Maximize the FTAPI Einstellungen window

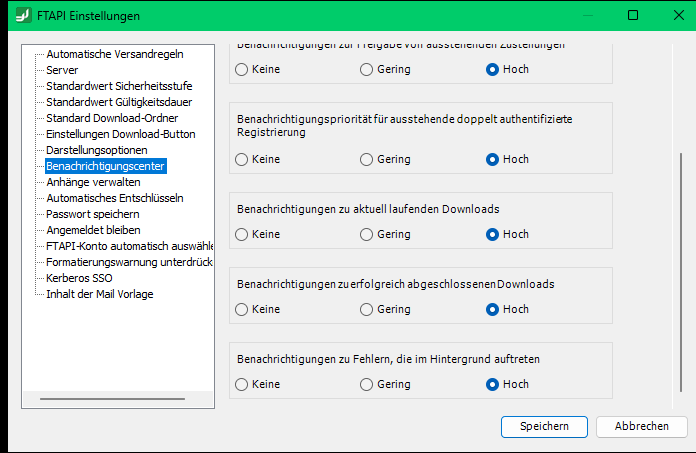click(x=633, y=15)
